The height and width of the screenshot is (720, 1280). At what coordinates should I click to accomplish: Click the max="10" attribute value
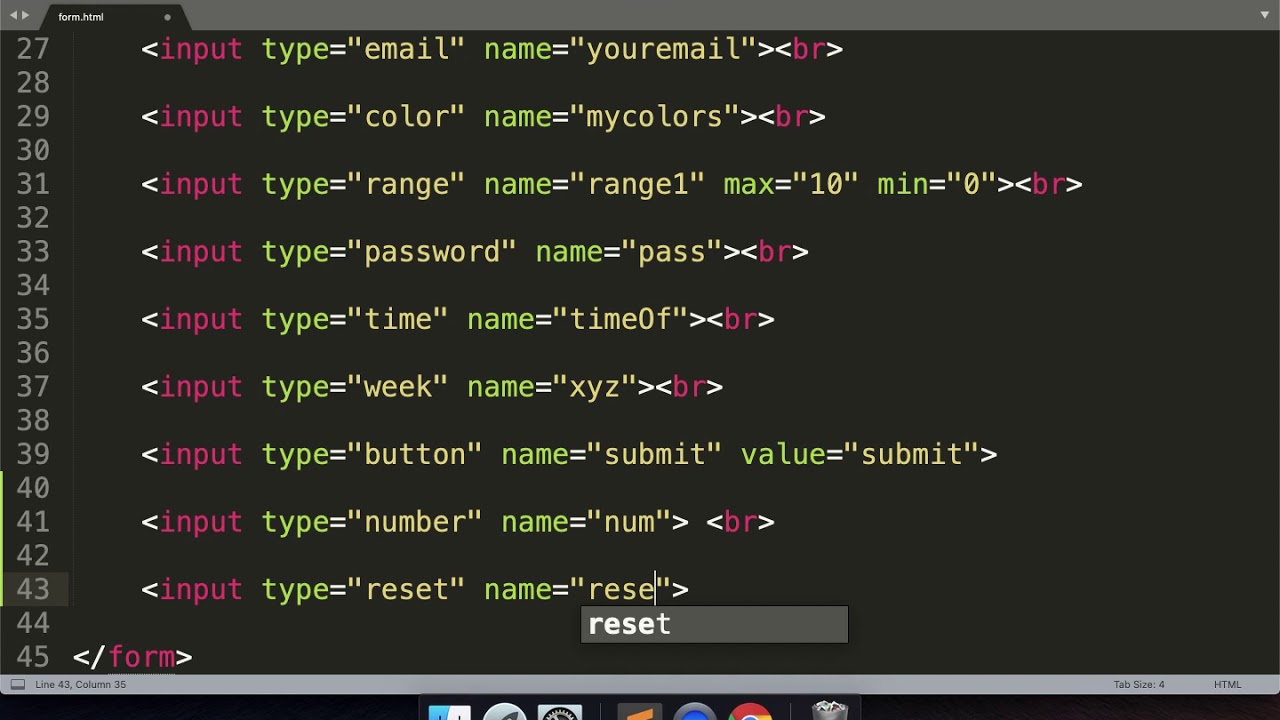point(825,184)
